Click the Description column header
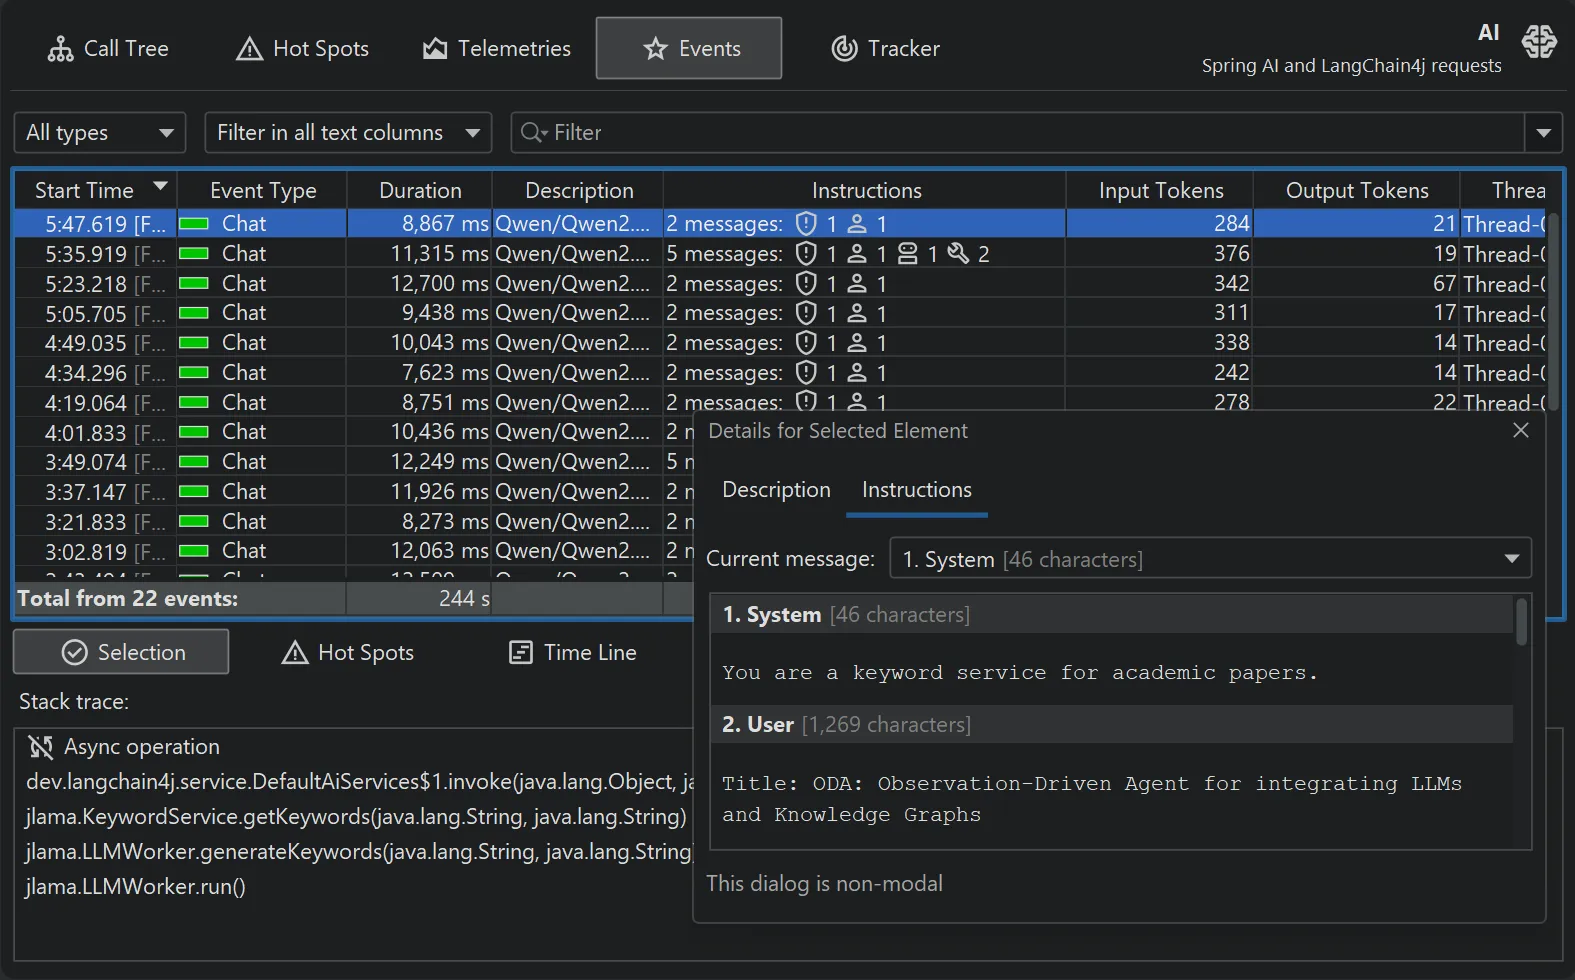 579,190
